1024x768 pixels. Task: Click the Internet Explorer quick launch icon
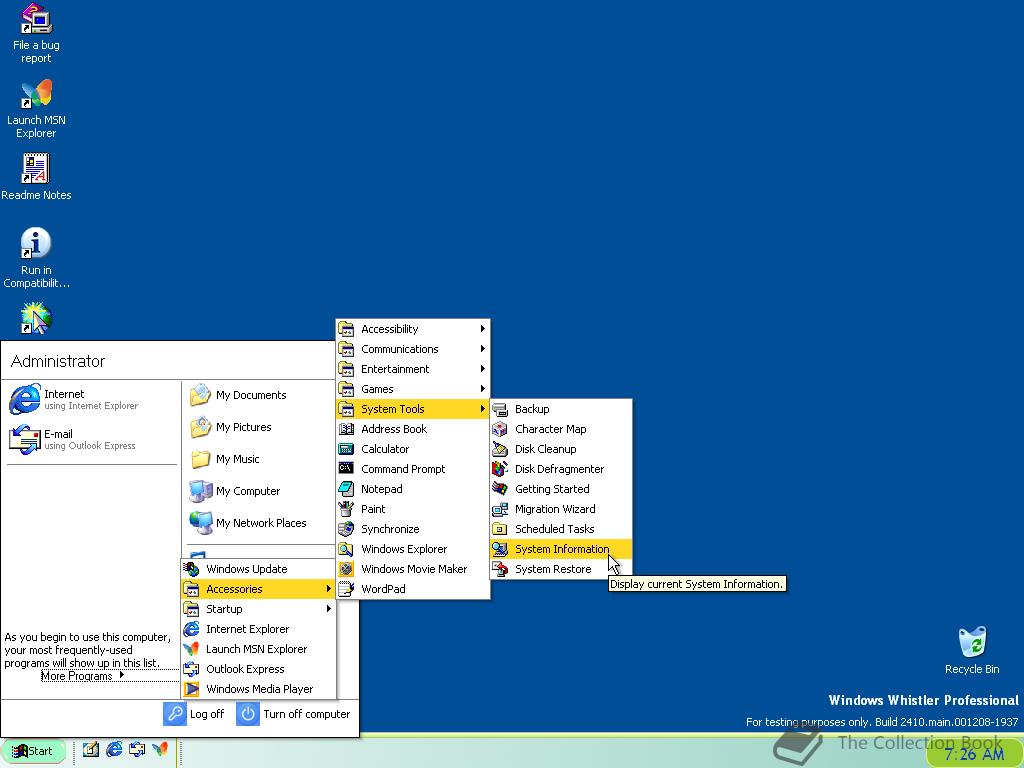[114, 750]
